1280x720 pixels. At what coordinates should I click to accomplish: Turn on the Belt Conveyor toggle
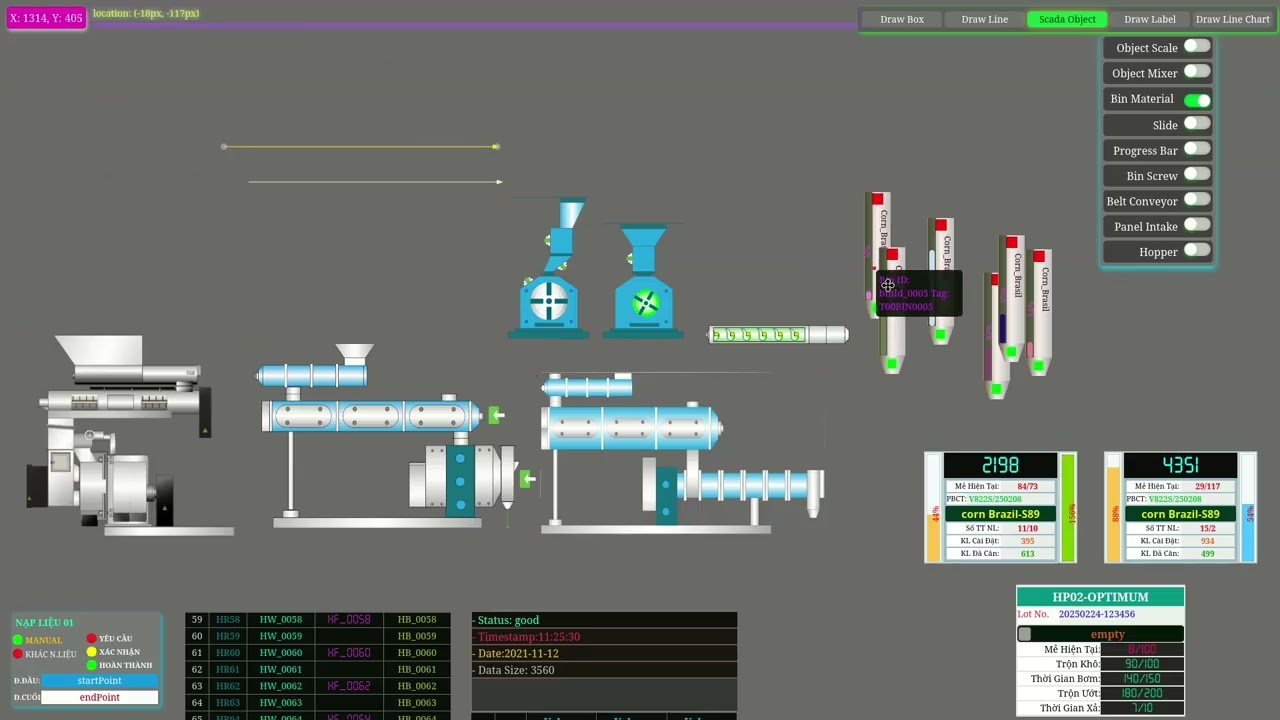point(1197,200)
